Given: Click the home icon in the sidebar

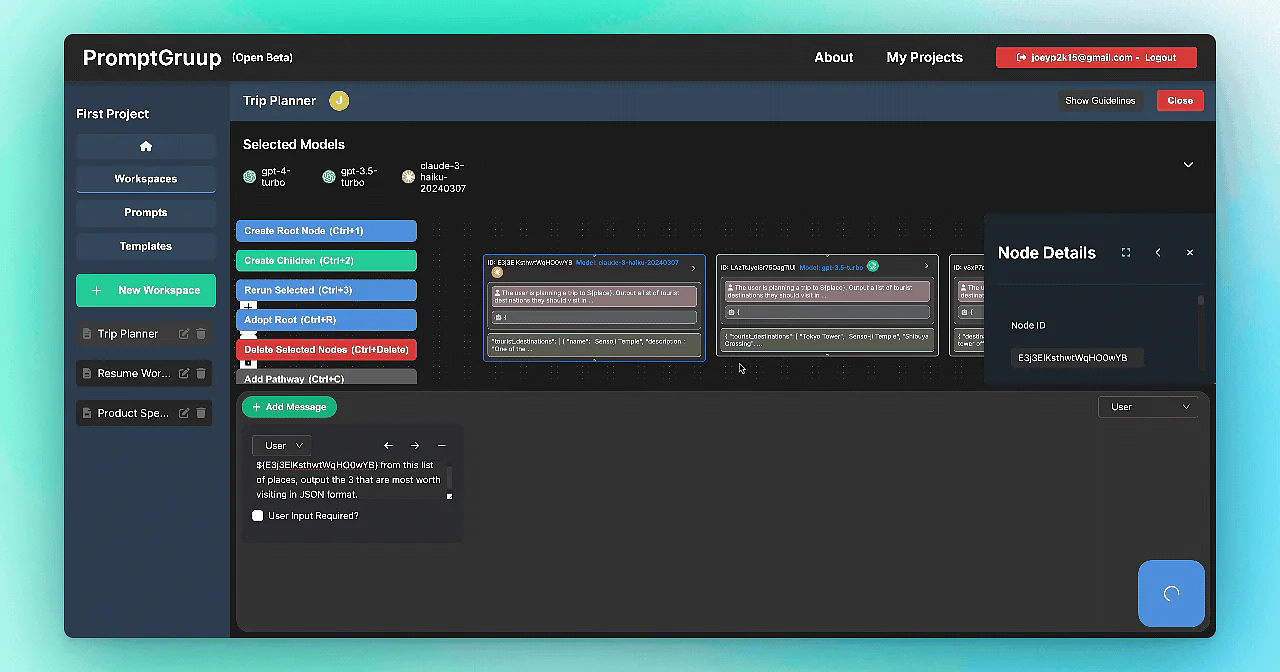Looking at the screenshot, I should point(145,146).
